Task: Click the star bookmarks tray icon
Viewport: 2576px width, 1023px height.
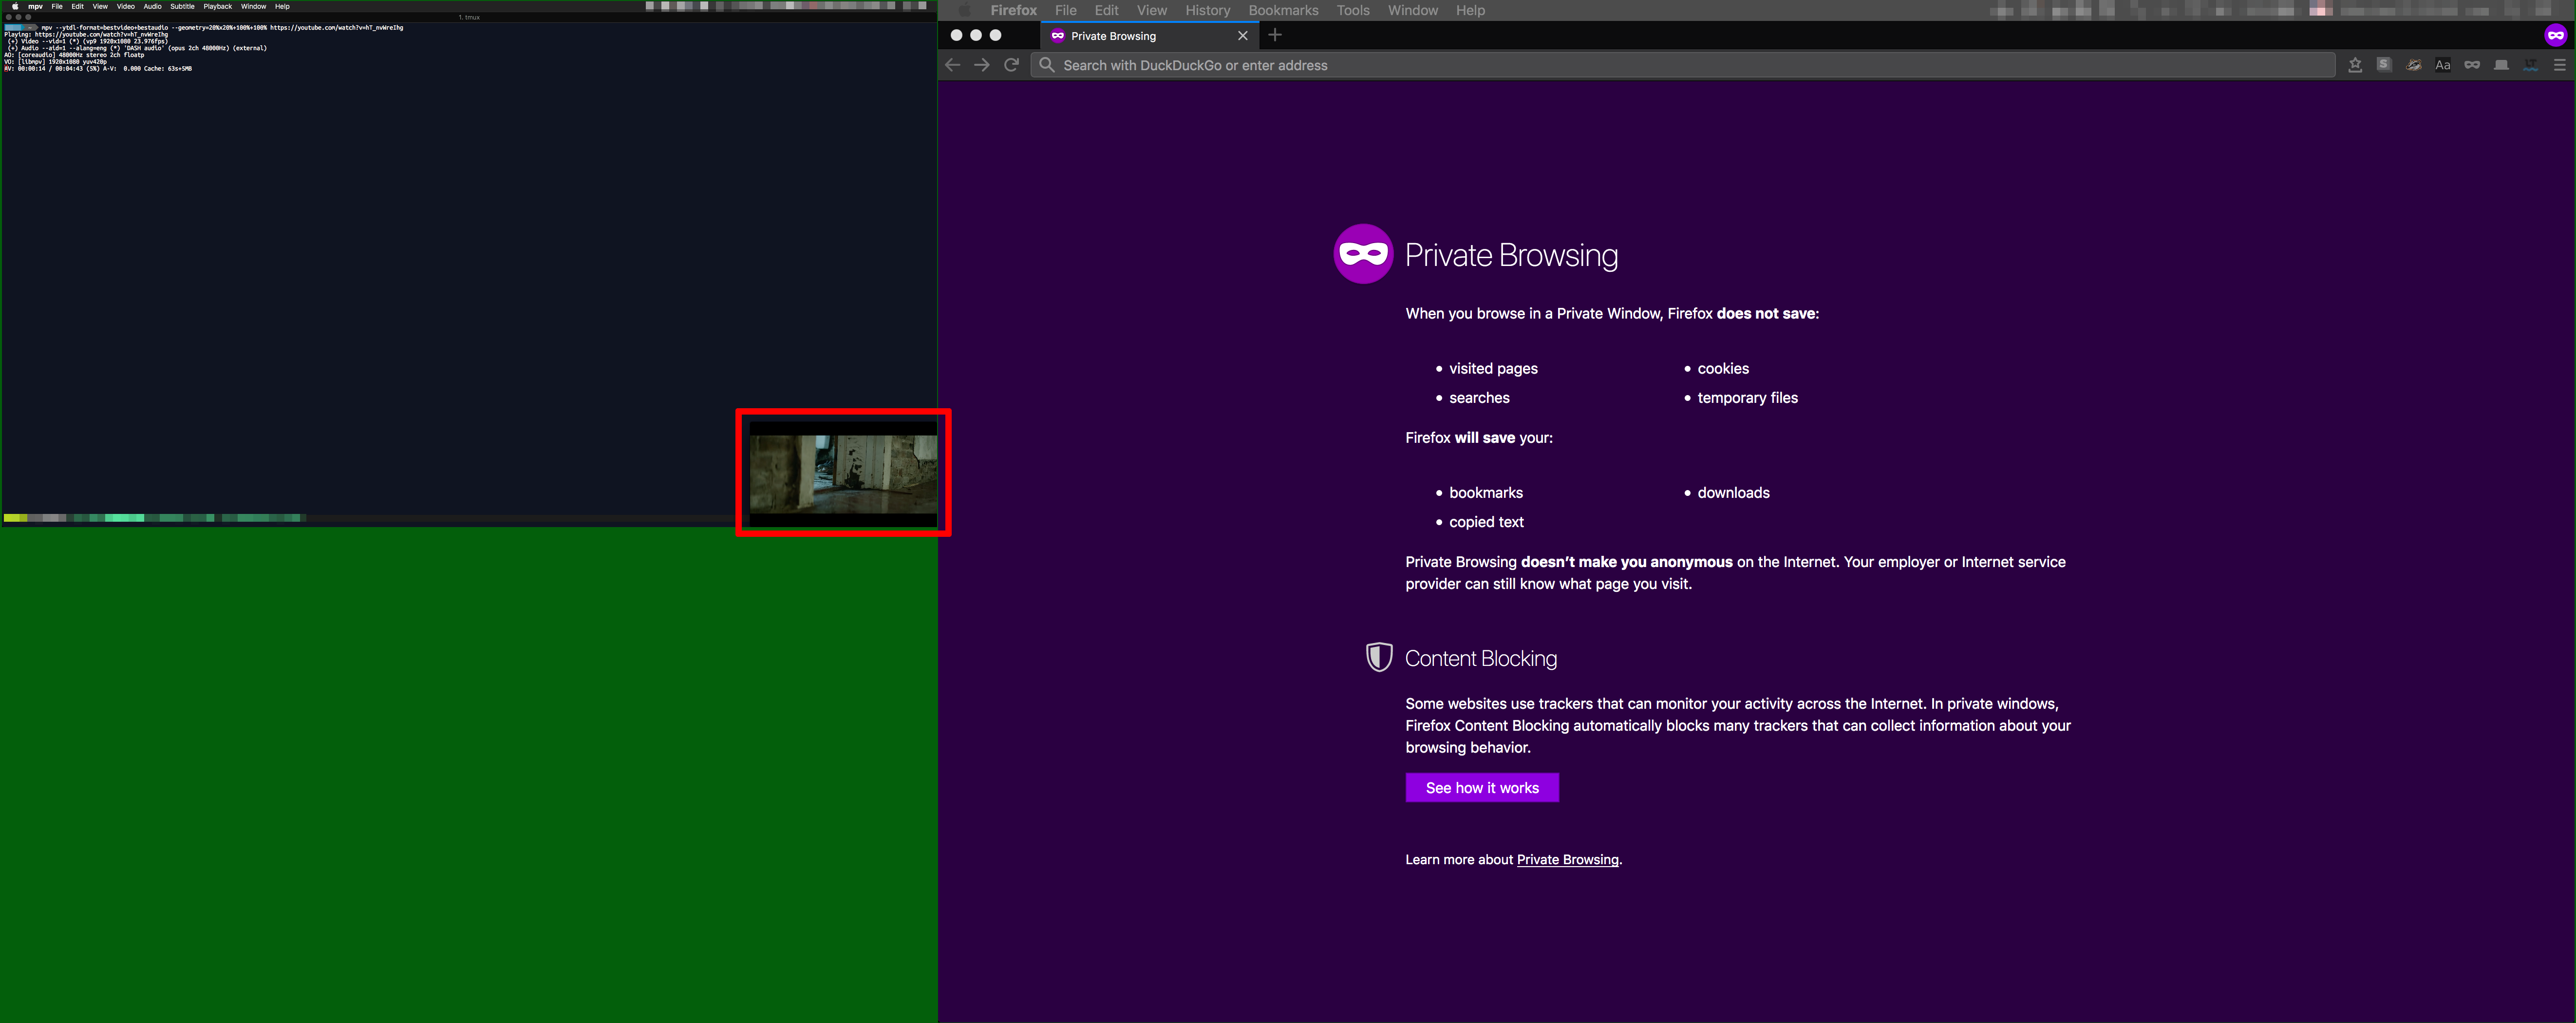Action: tap(2355, 65)
